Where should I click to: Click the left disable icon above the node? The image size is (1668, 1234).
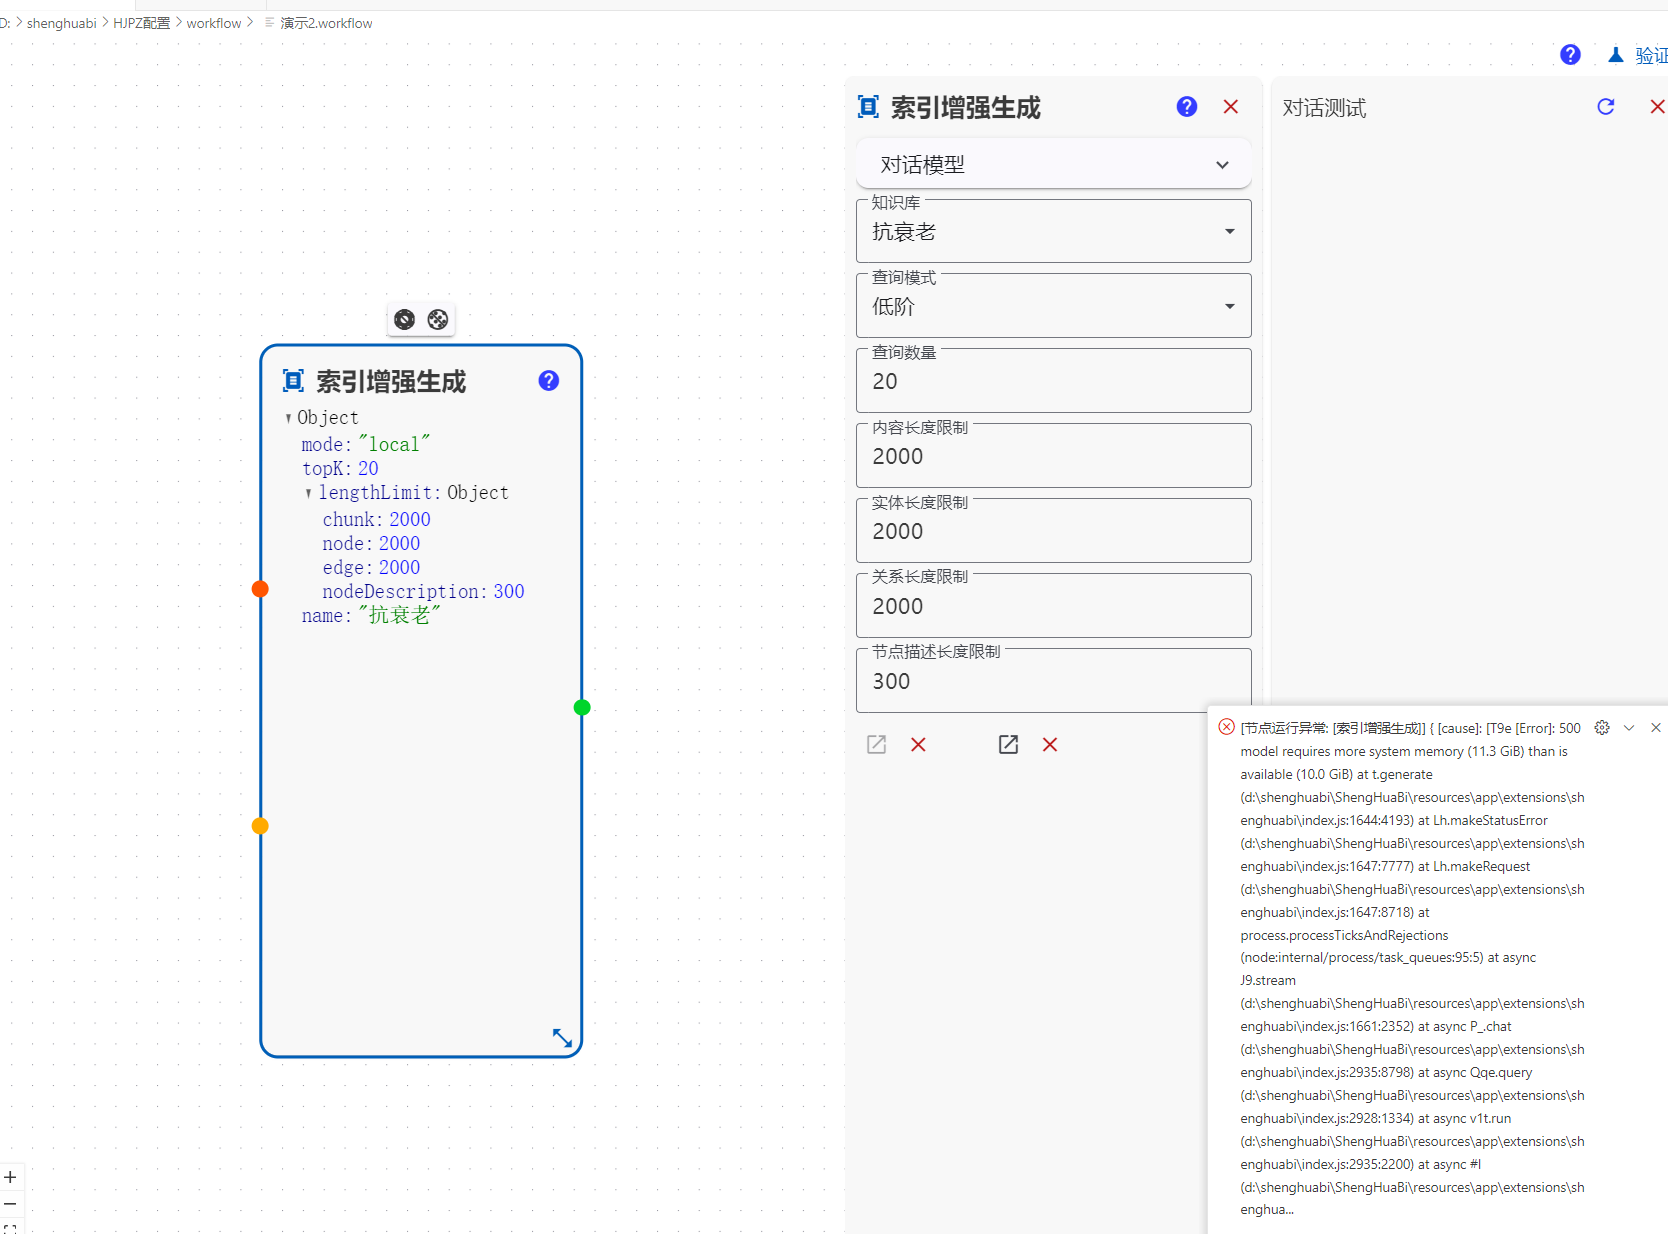pyautogui.click(x=404, y=319)
